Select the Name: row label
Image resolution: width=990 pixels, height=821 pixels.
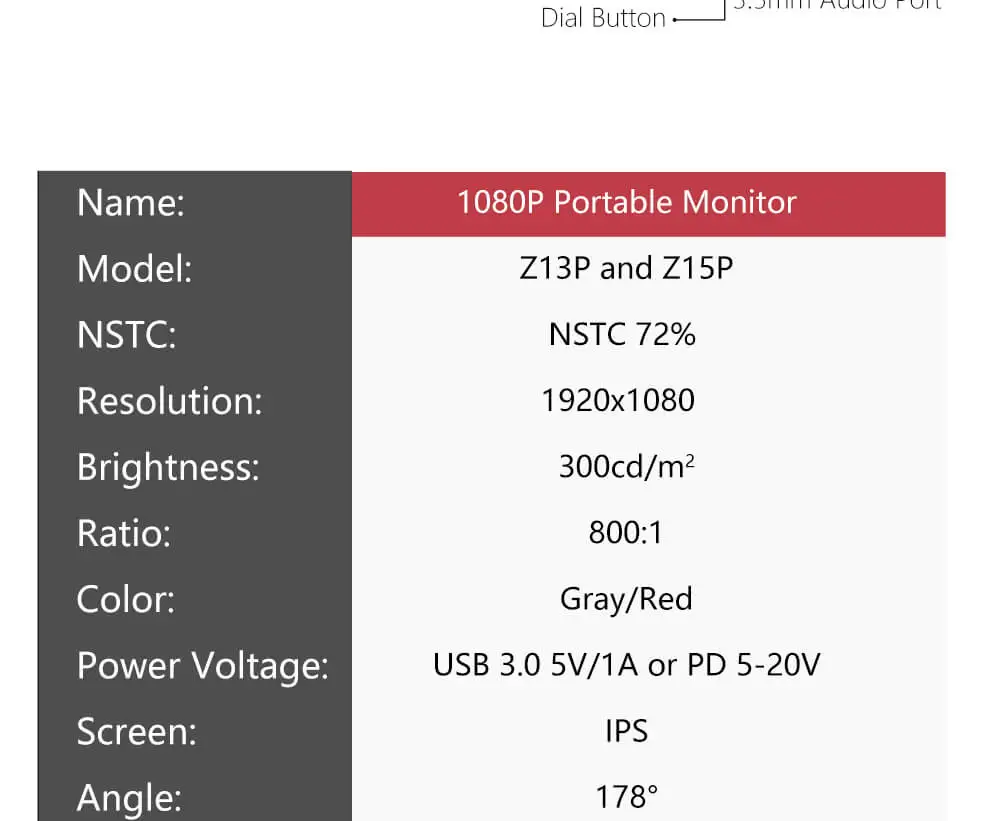tap(131, 203)
